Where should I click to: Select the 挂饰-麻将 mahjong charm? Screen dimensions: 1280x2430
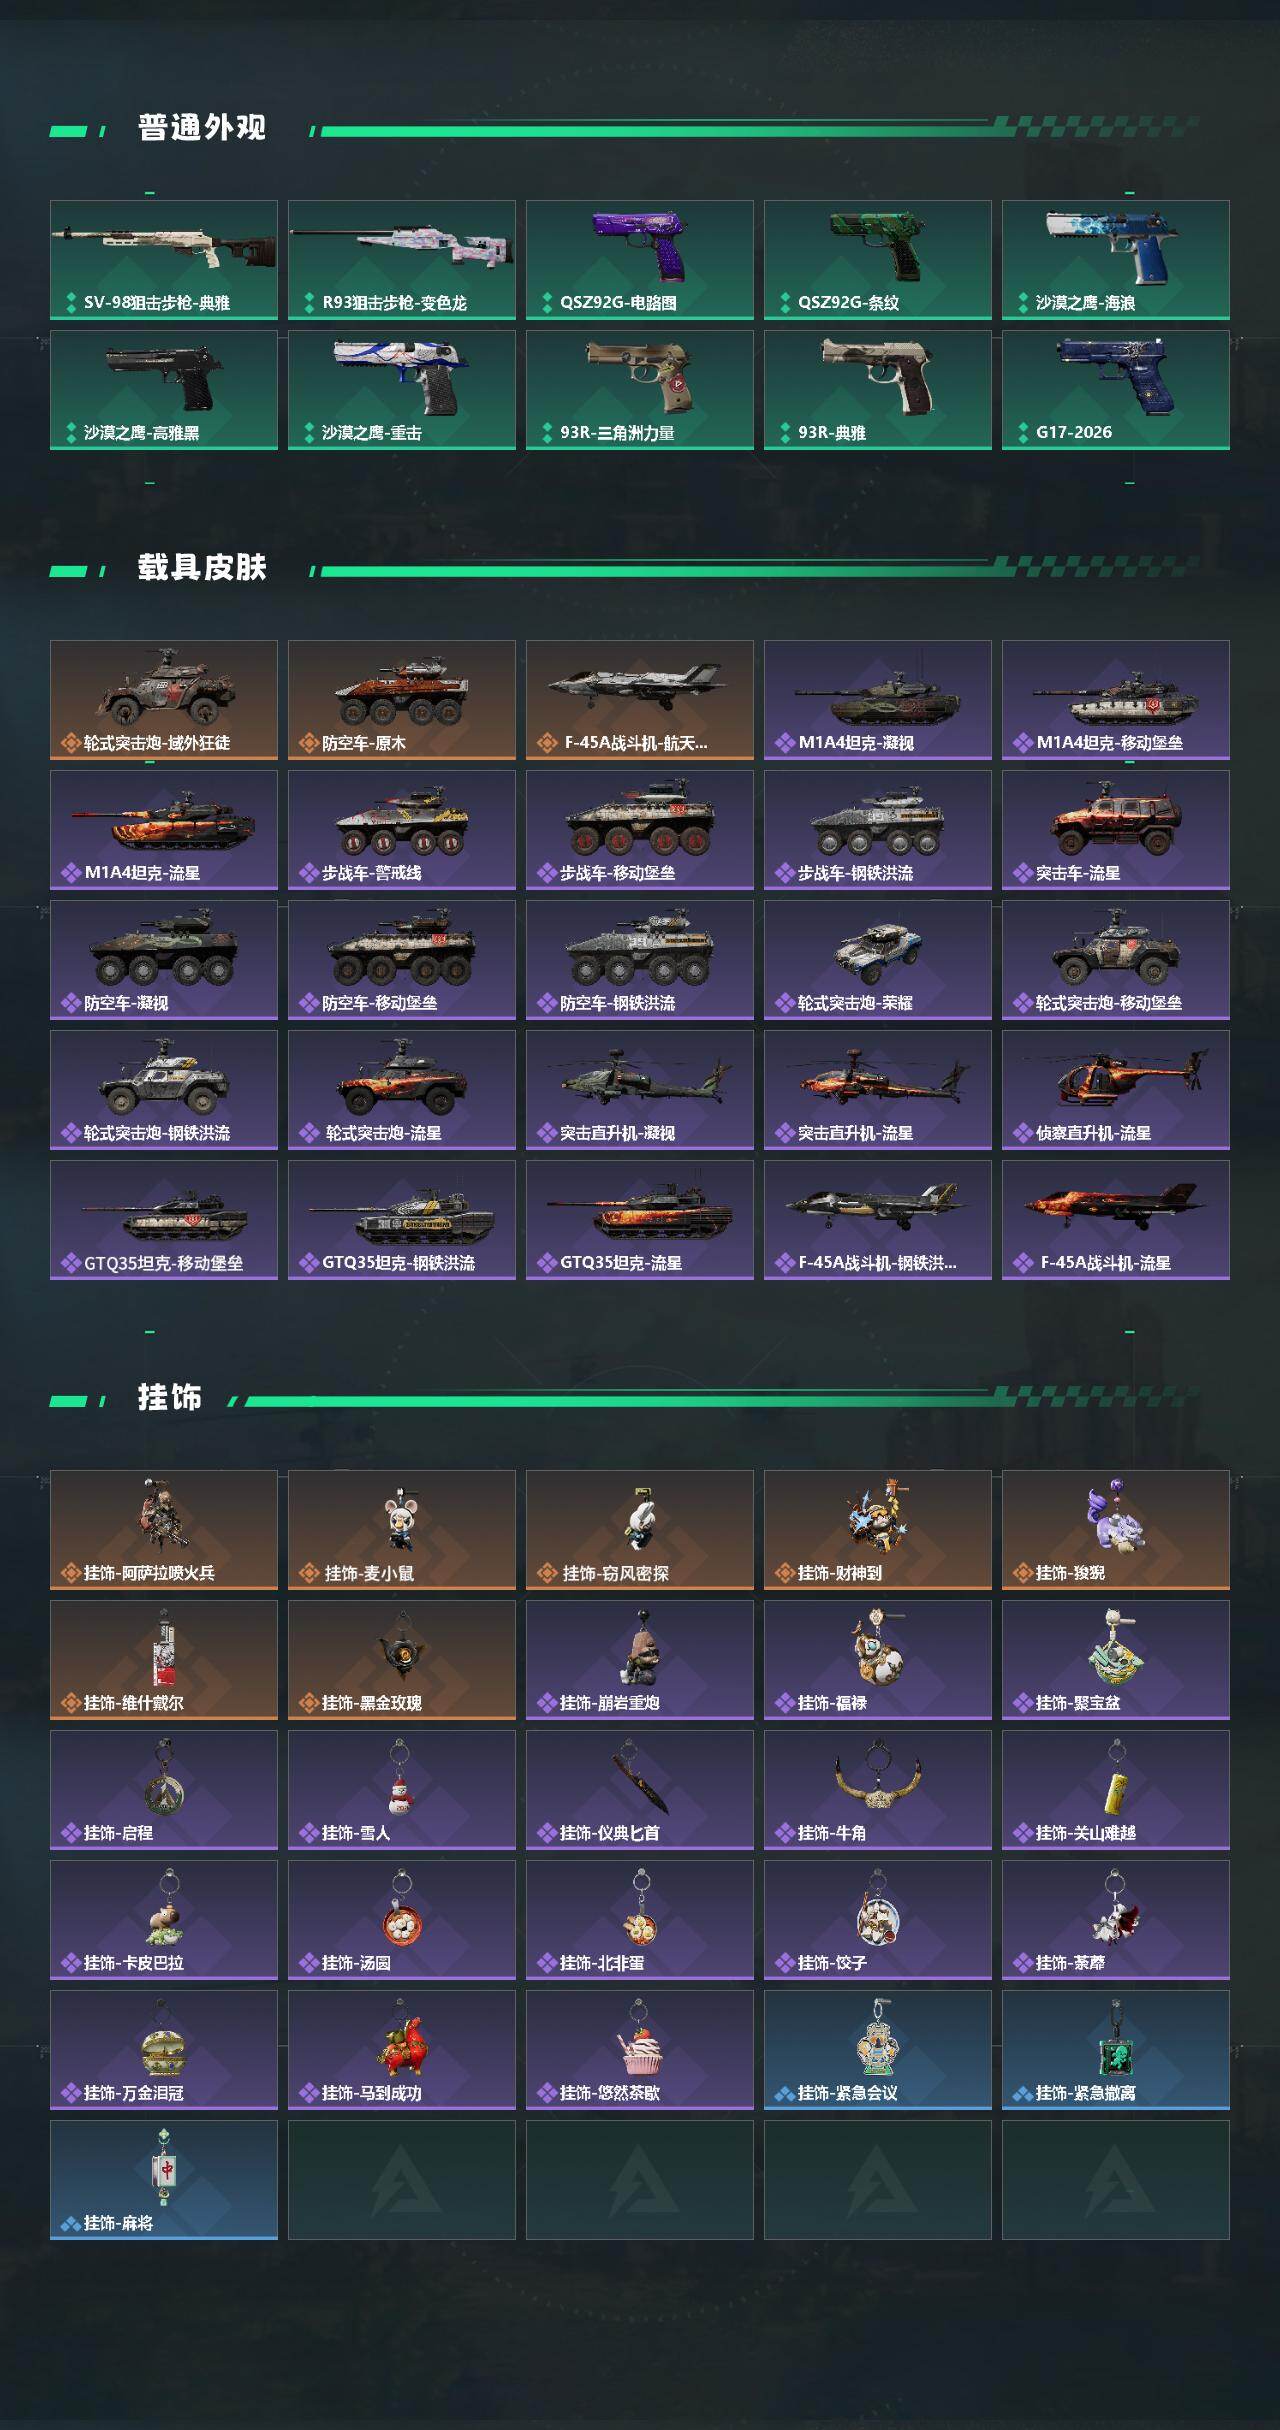tap(164, 2180)
